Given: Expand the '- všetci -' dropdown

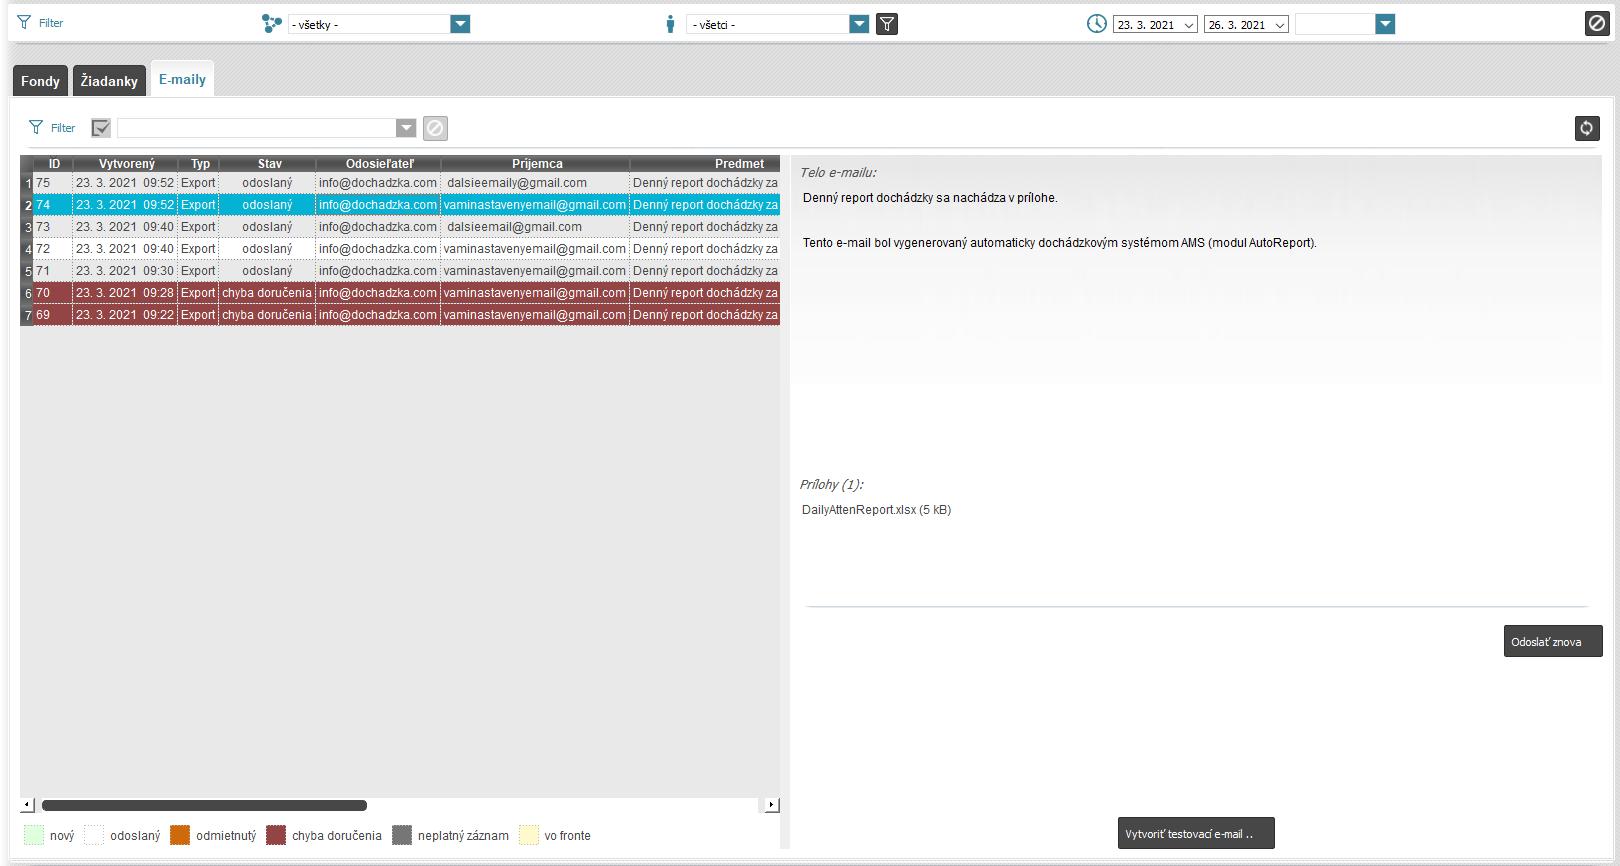Looking at the screenshot, I should point(859,24).
